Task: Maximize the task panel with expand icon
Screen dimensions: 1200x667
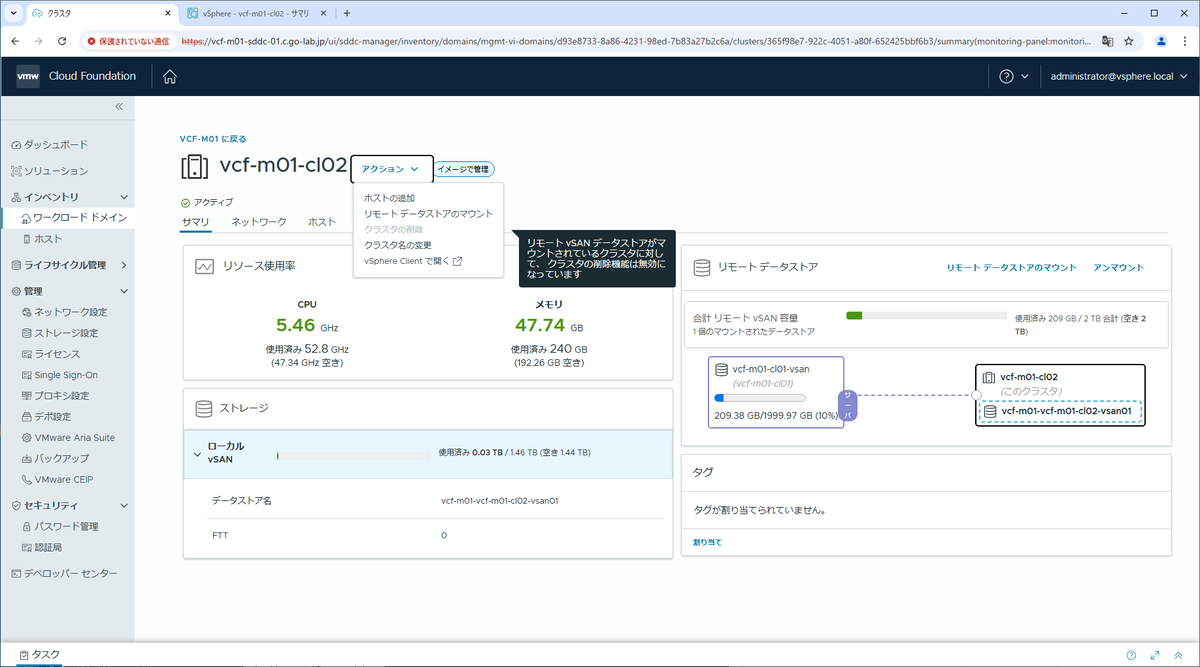Action: click(x=1154, y=655)
